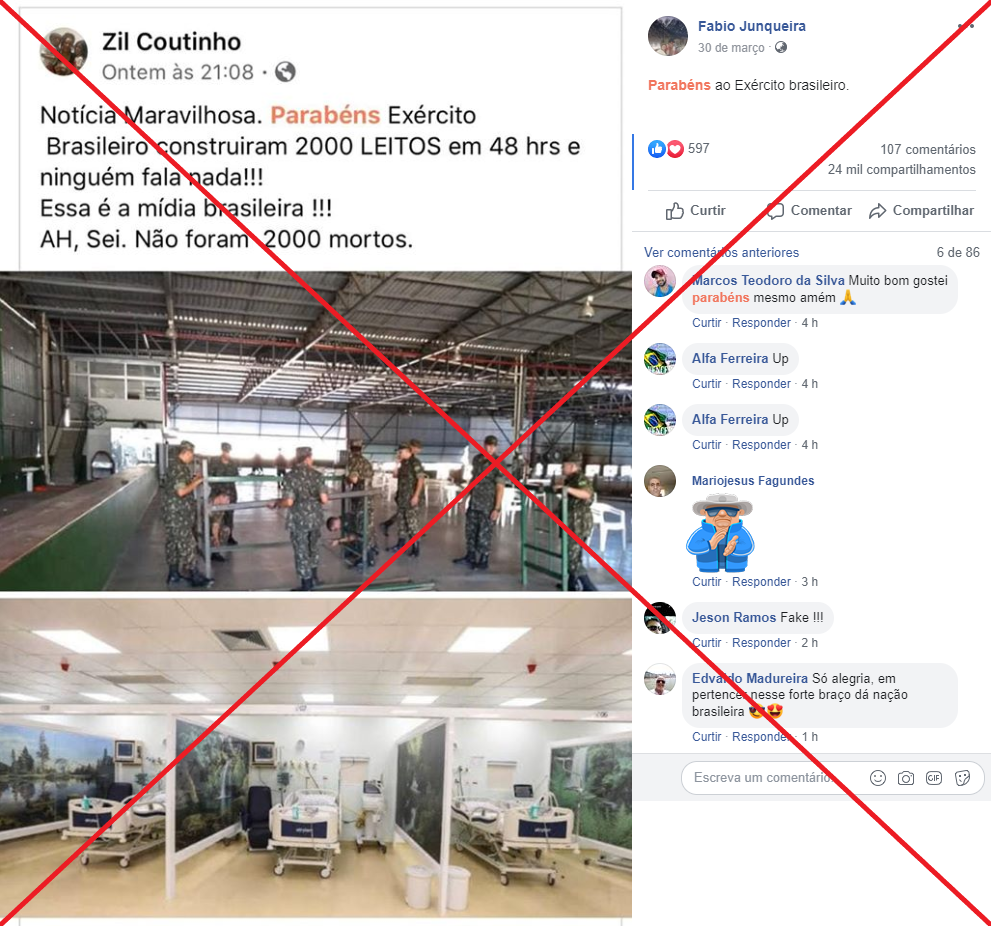Open the sticker icon in comment box
This screenshot has width=991, height=926.
[x=963, y=778]
